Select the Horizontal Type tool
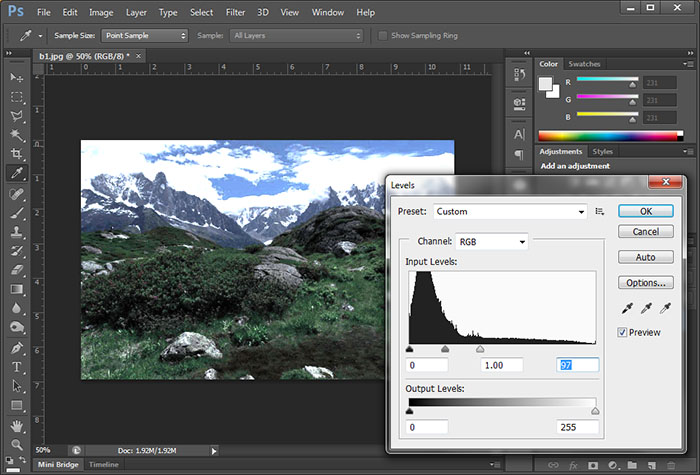The height and width of the screenshot is (475, 700). [x=17, y=366]
